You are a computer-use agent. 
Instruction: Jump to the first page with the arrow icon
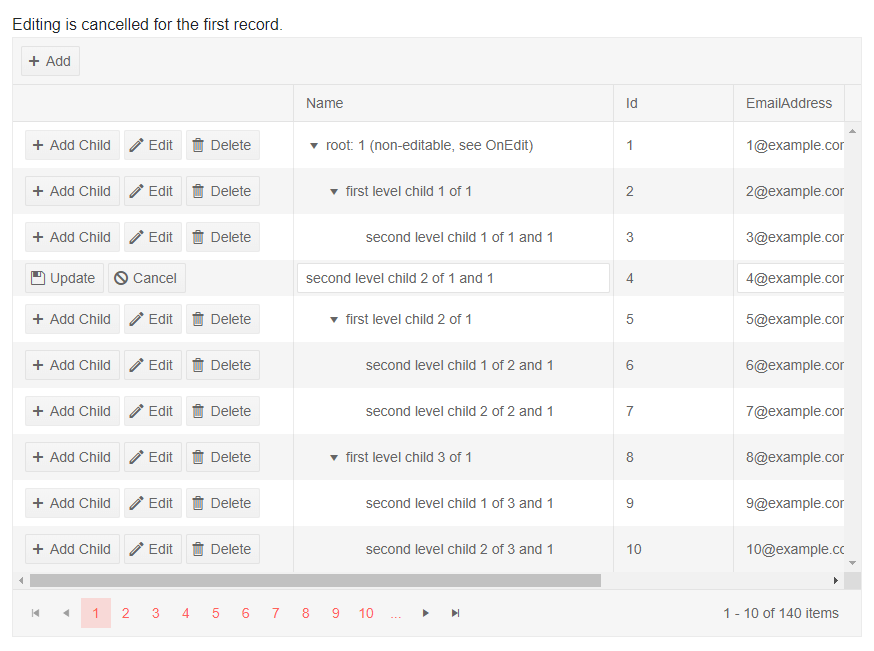[x=36, y=613]
